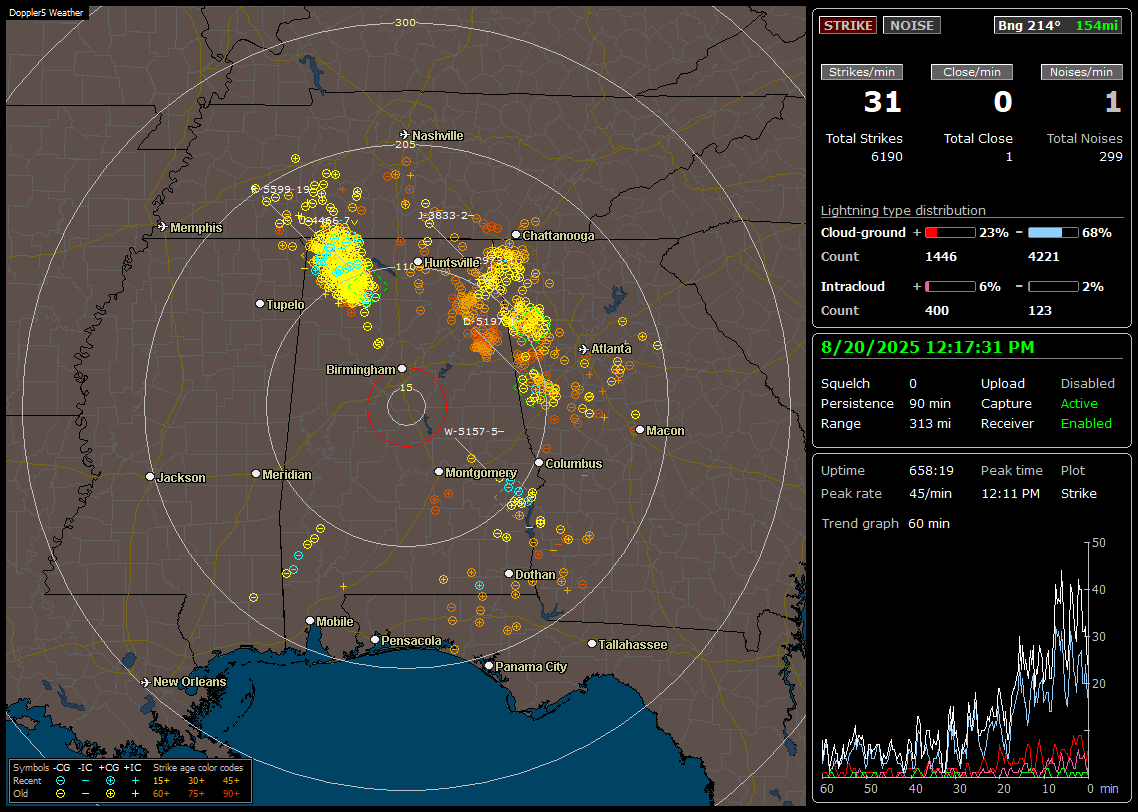Screen dimensions: 1138x812
Task: Adjust the Squelch 0 value
Action: 913,383
